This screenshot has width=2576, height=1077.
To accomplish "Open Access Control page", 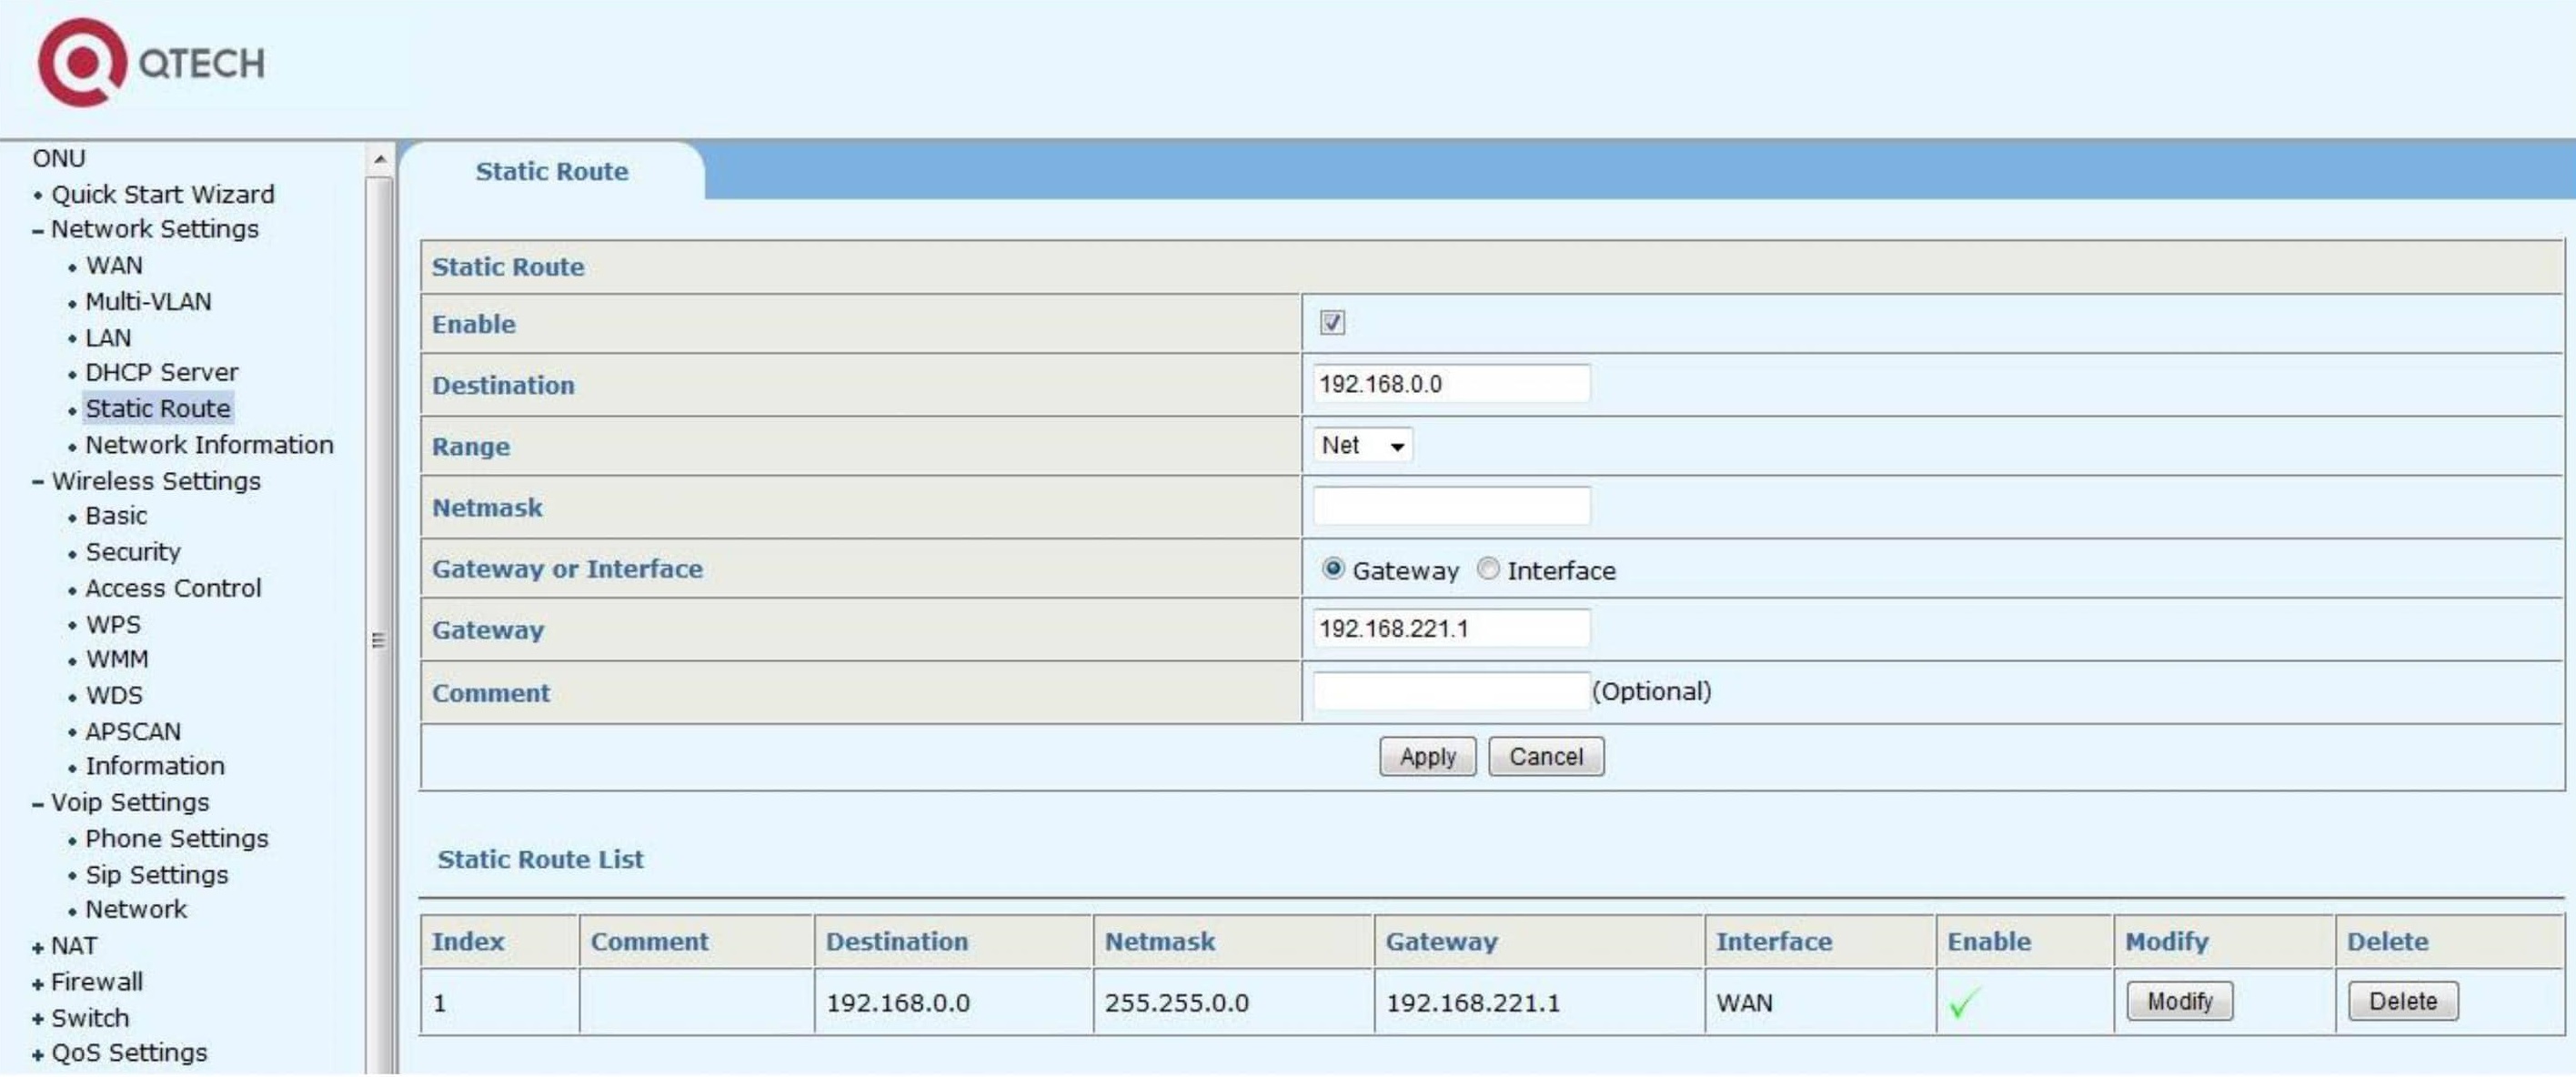I will [x=173, y=588].
